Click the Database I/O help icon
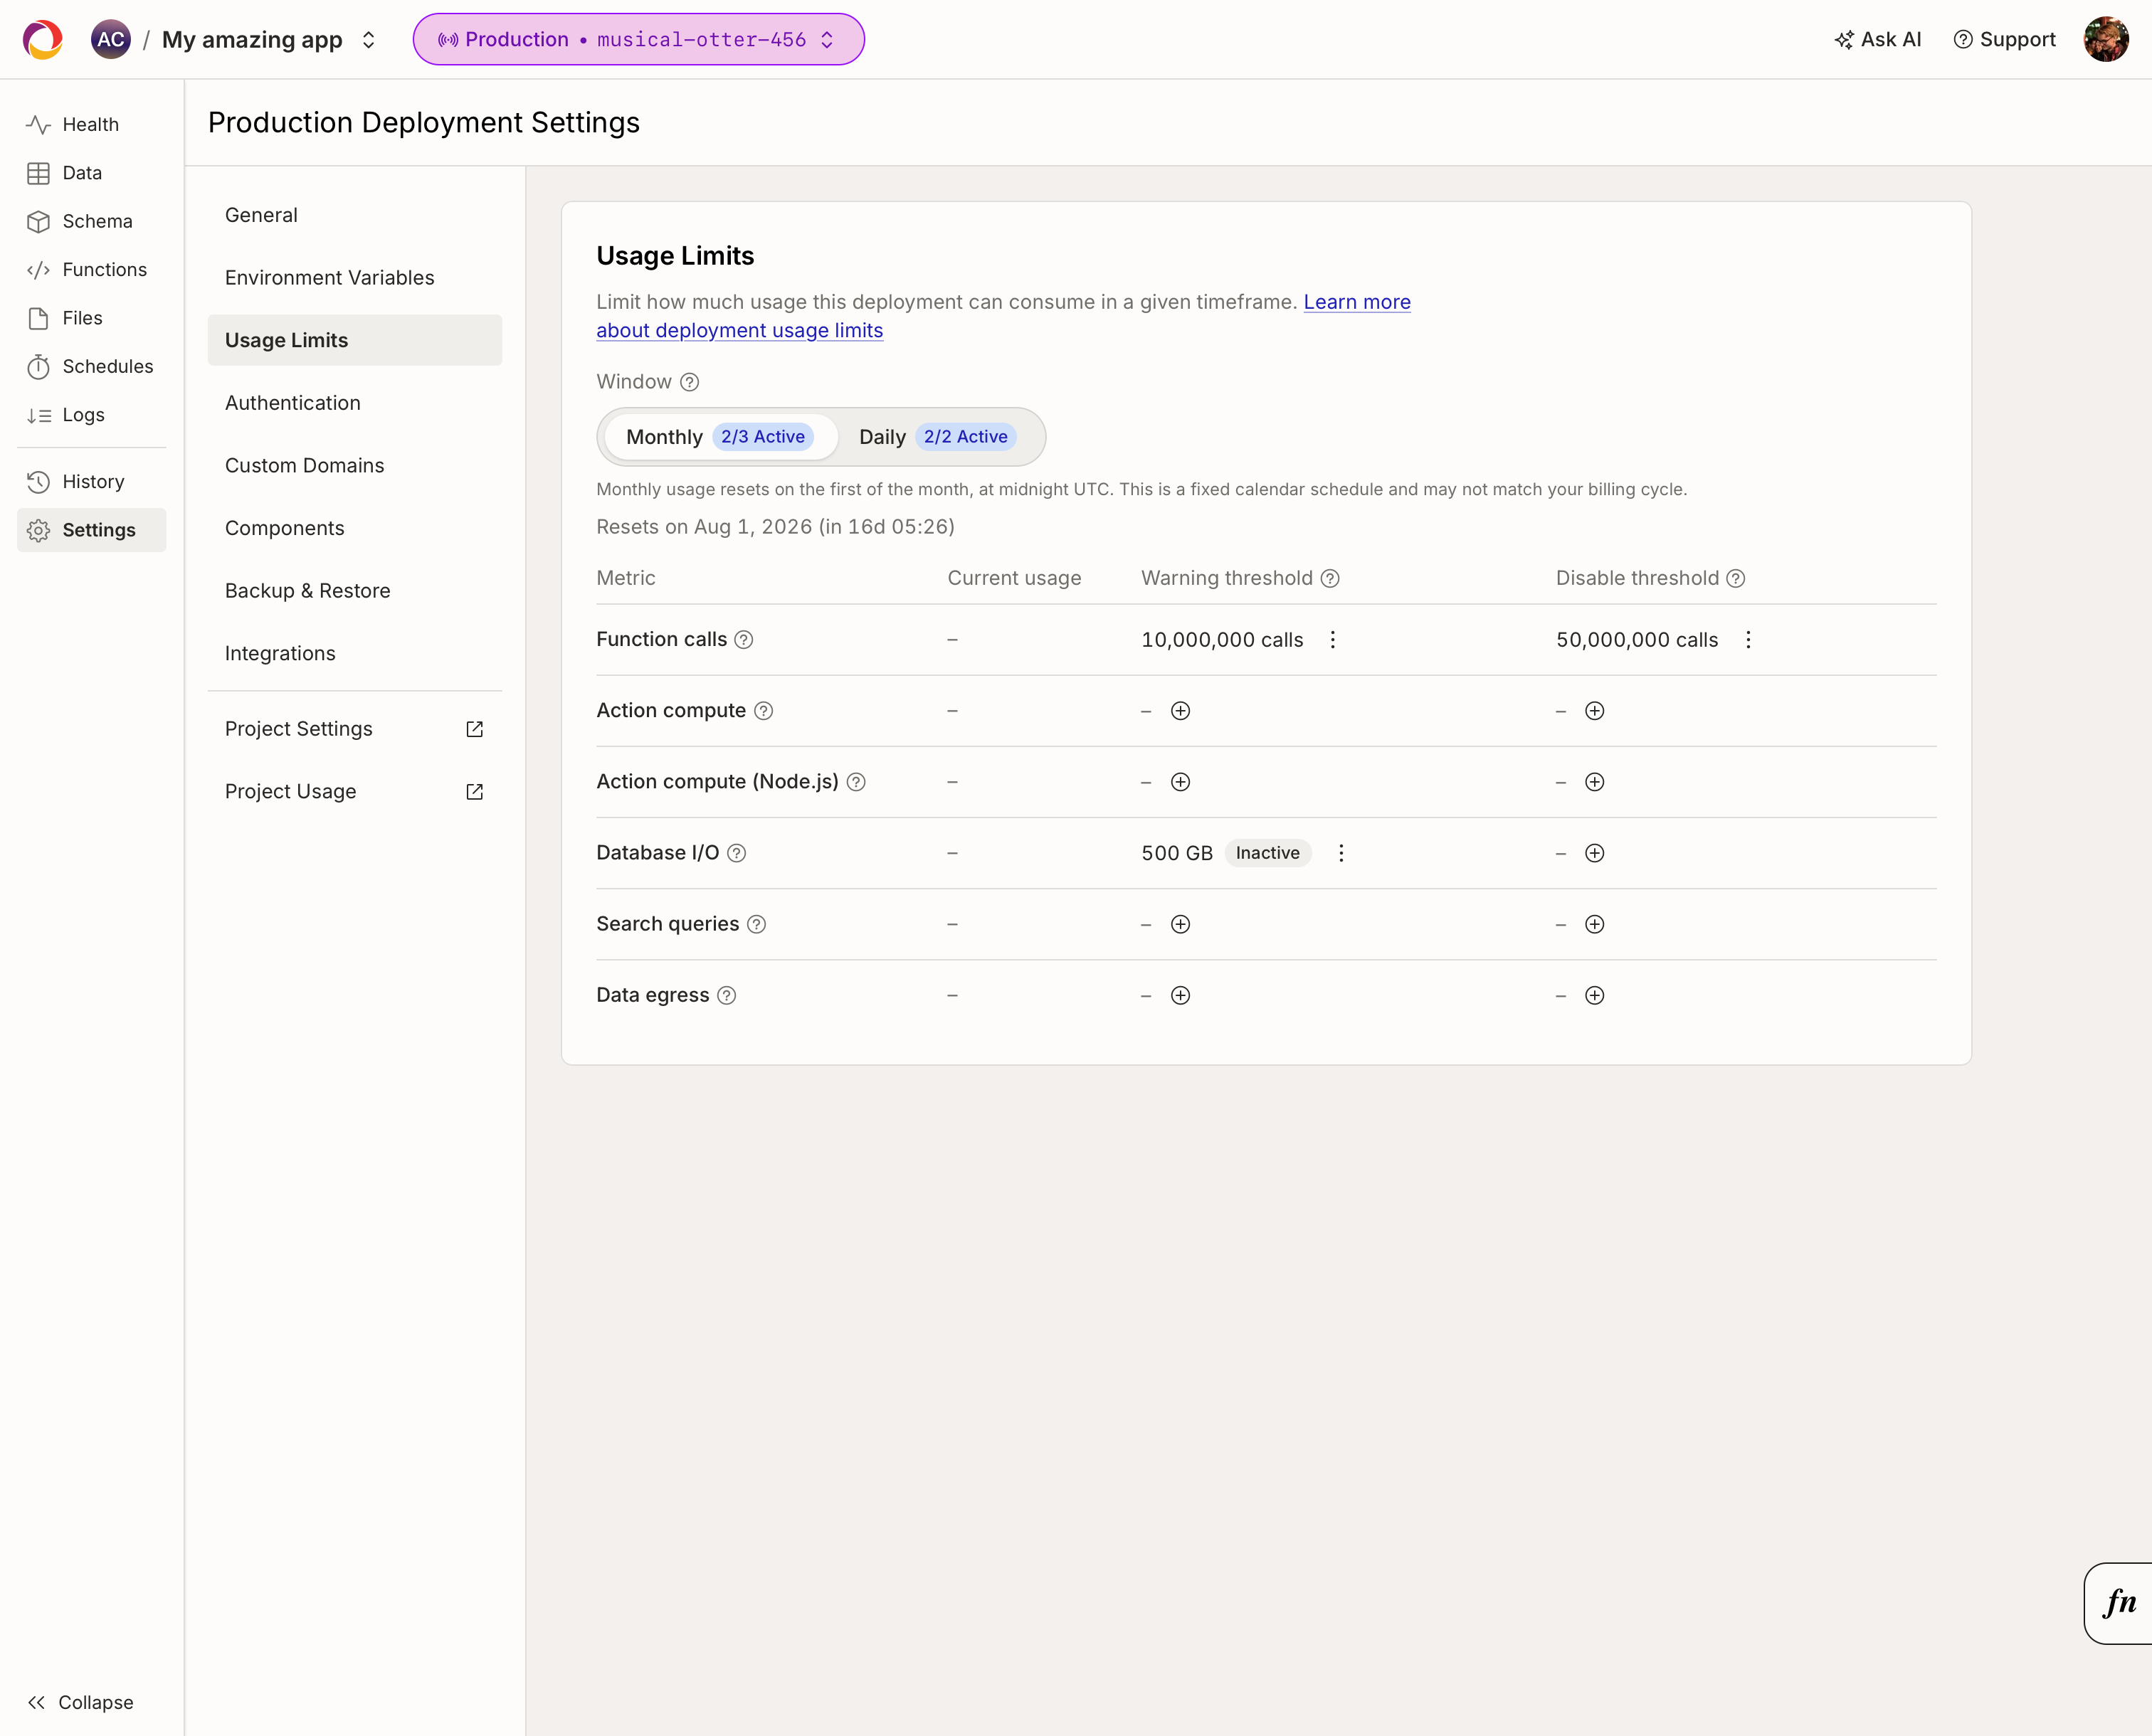2152x1736 pixels. tap(736, 853)
